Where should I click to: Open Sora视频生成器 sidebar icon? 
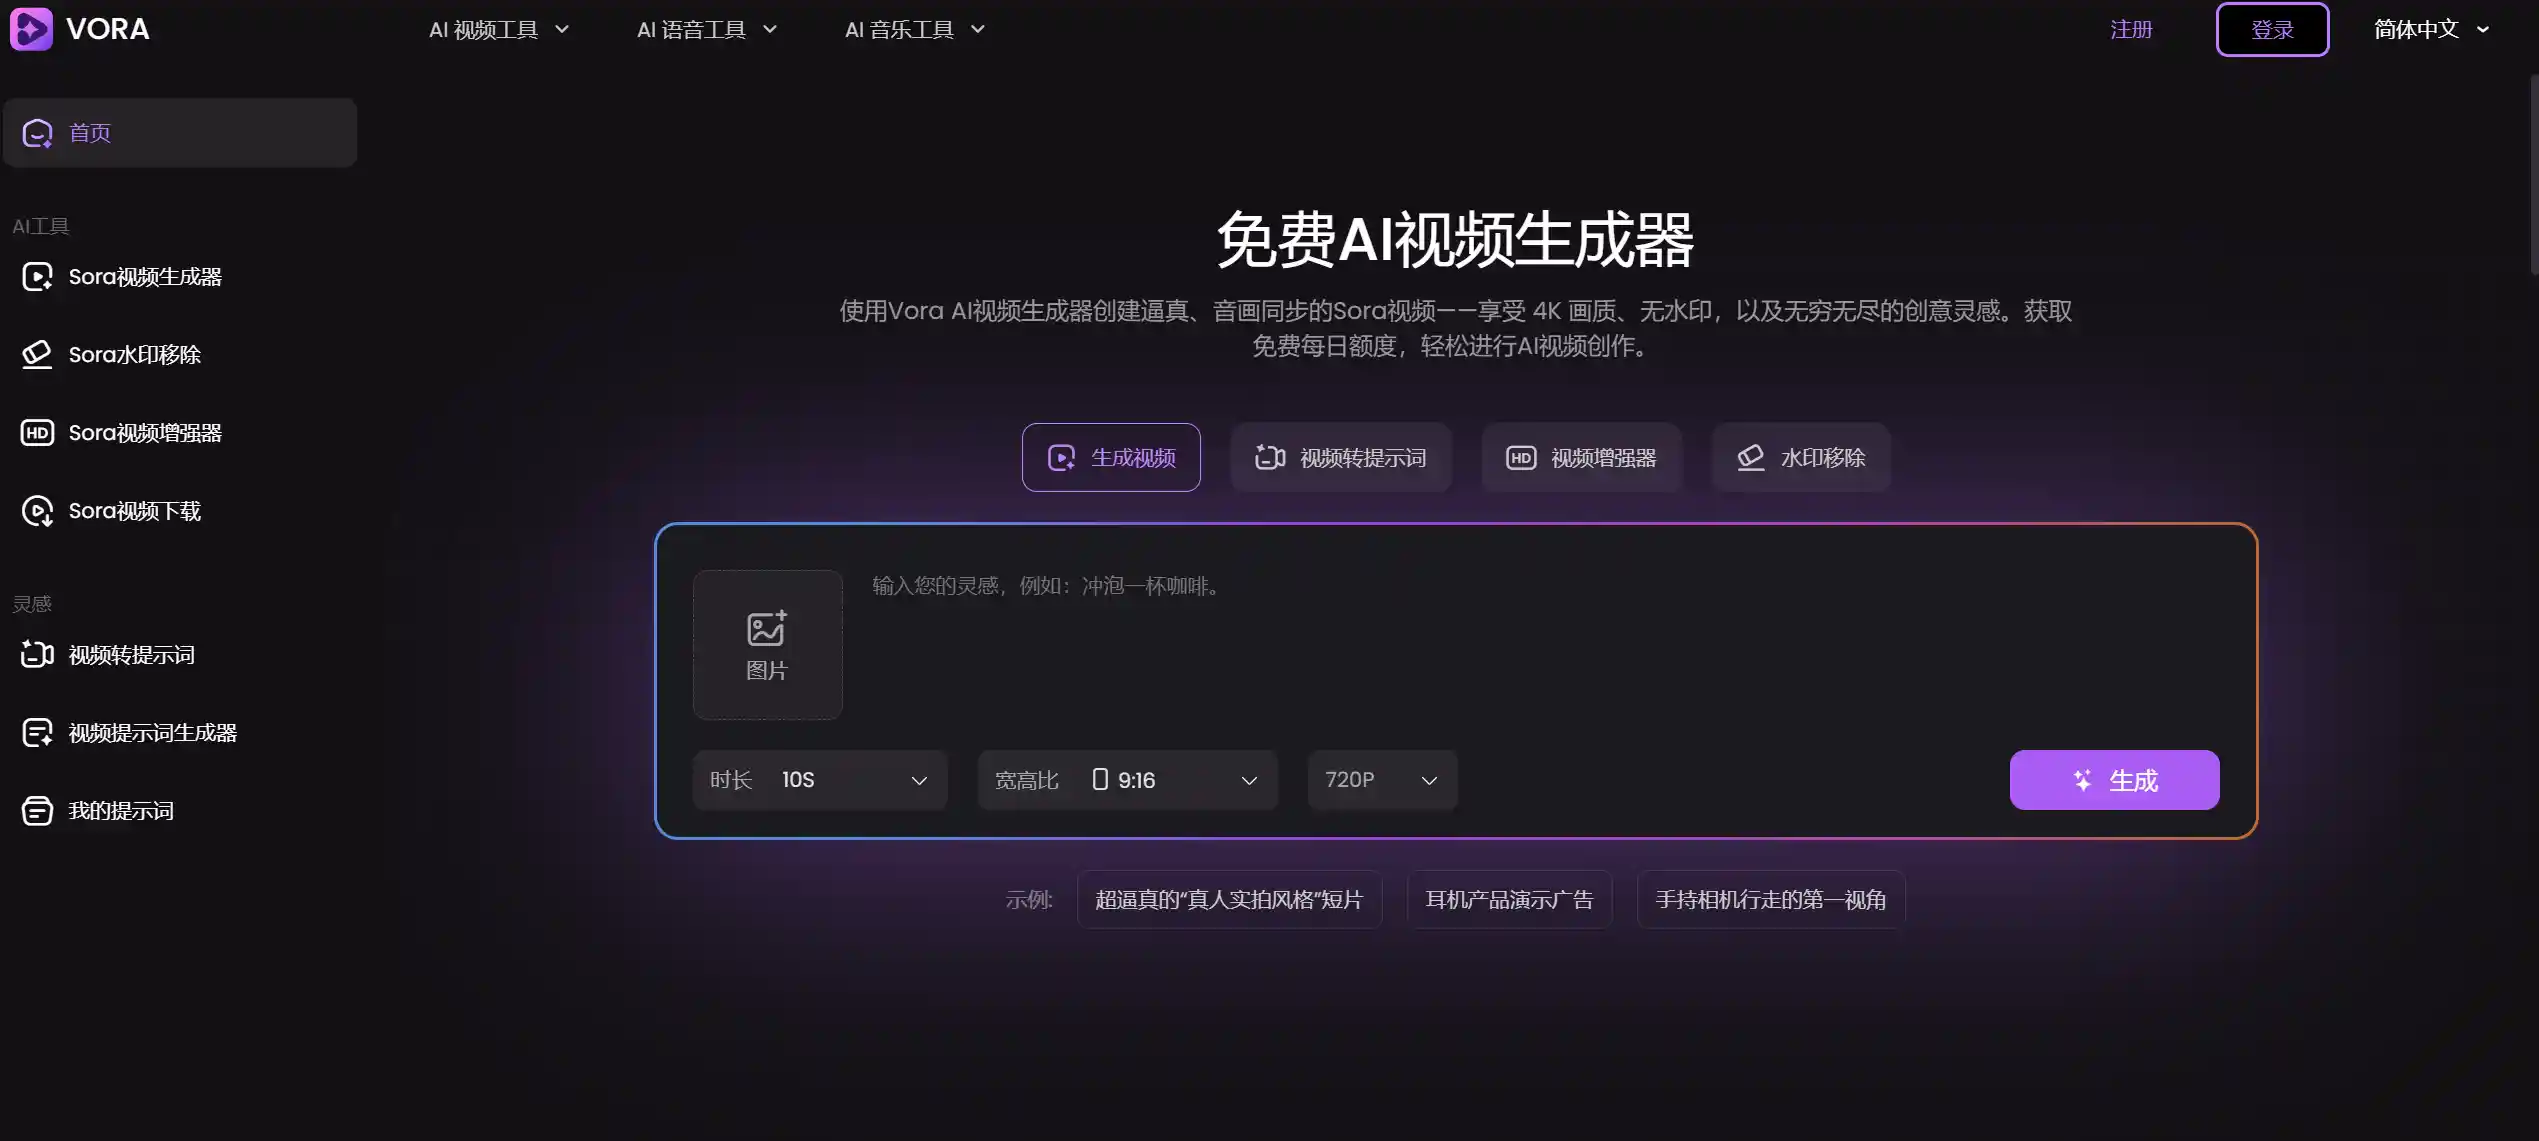pyautogui.click(x=37, y=277)
